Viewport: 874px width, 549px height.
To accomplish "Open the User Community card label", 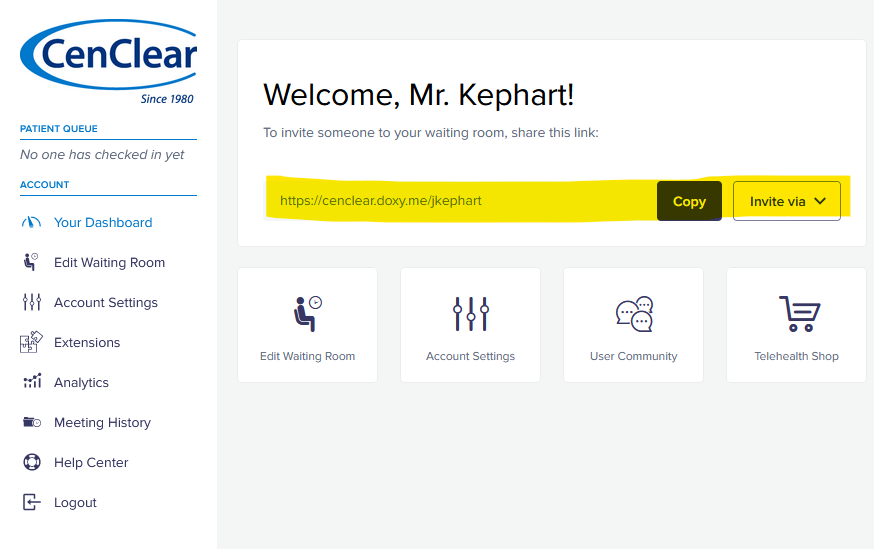I will pos(634,356).
